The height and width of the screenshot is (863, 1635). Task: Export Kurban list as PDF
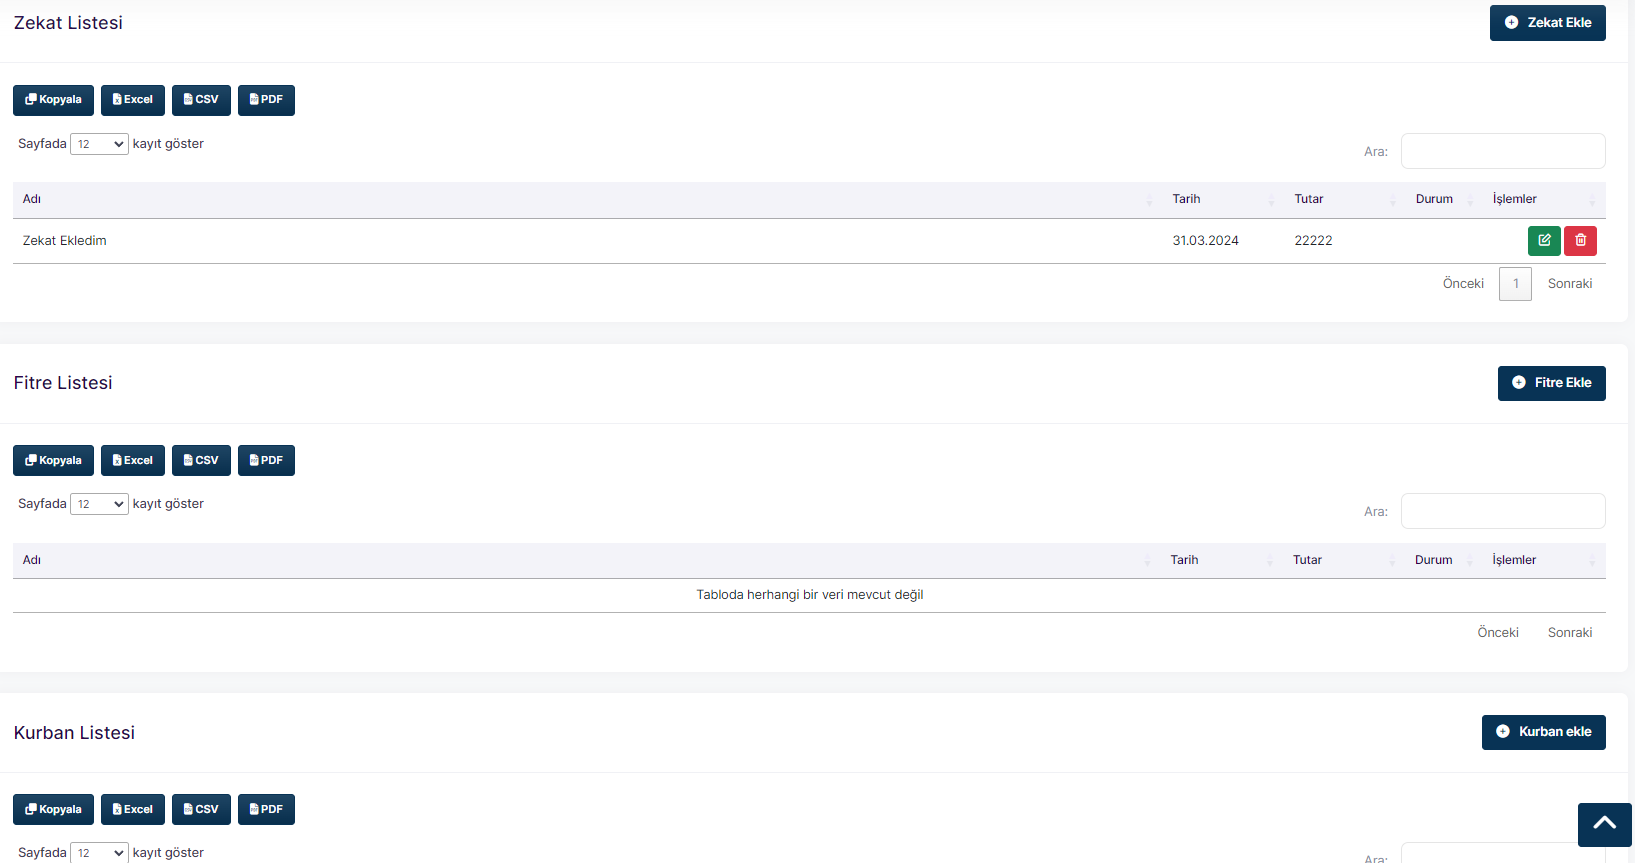pos(266,810)
